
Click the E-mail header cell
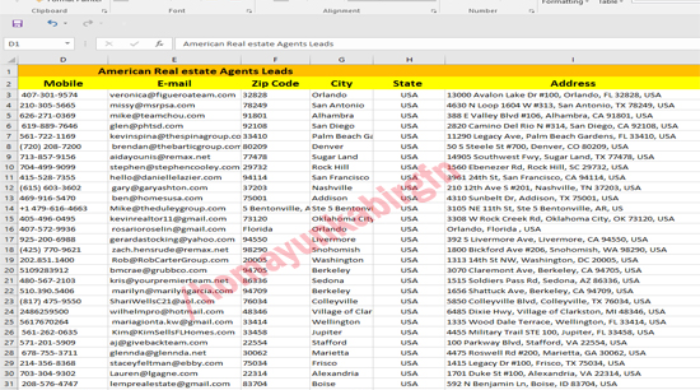click(174, 83)
